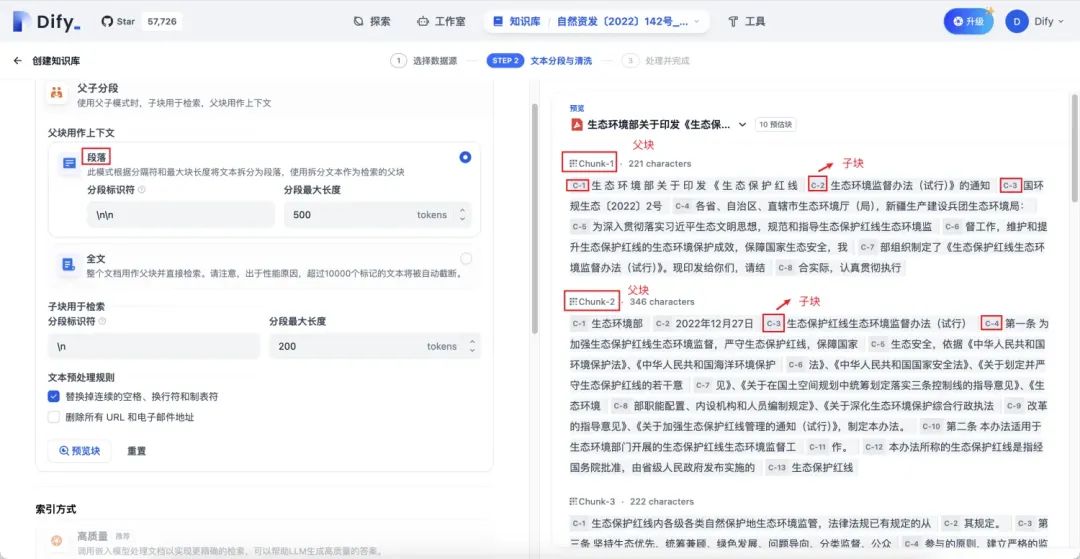Viewport: 1080px width, 559px height.
Task: Adjust the stepper on the 500 tokens field
Action: coord(462,215)
